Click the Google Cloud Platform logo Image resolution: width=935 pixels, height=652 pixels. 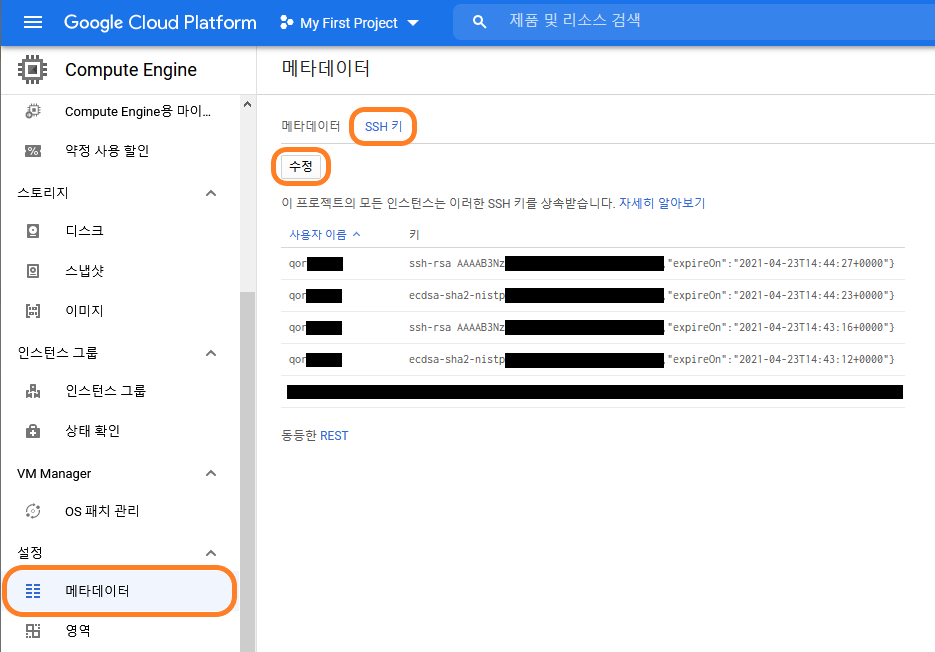point(160,23)
